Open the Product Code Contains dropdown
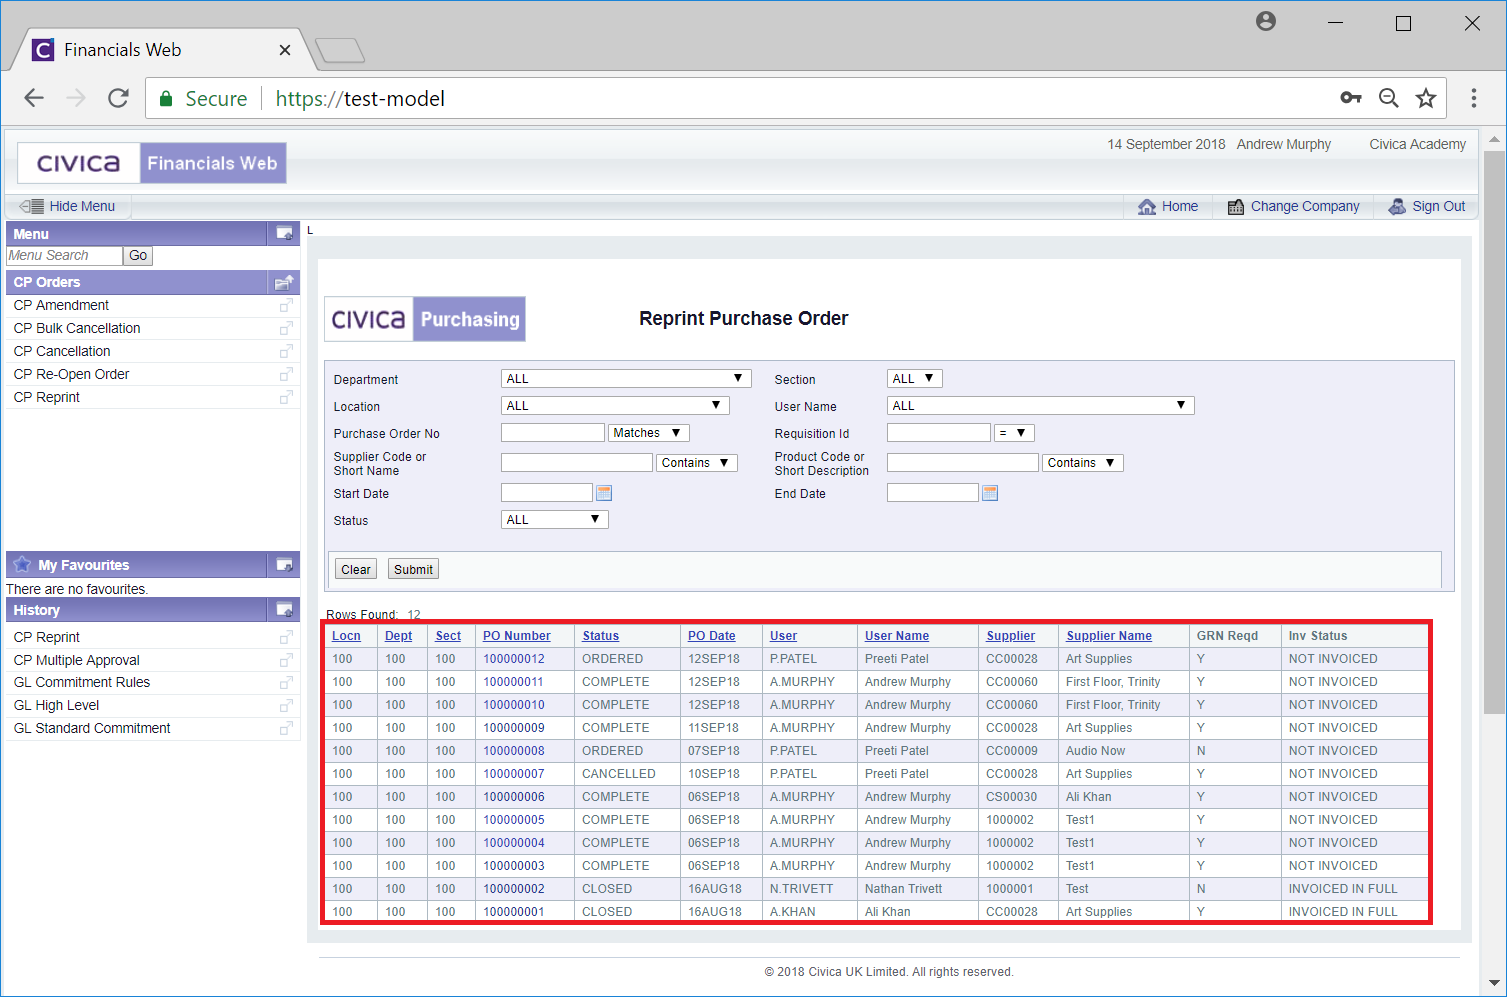This screenshot has height=997, width=1507. pyautogui.click(x=1083, y=463)
